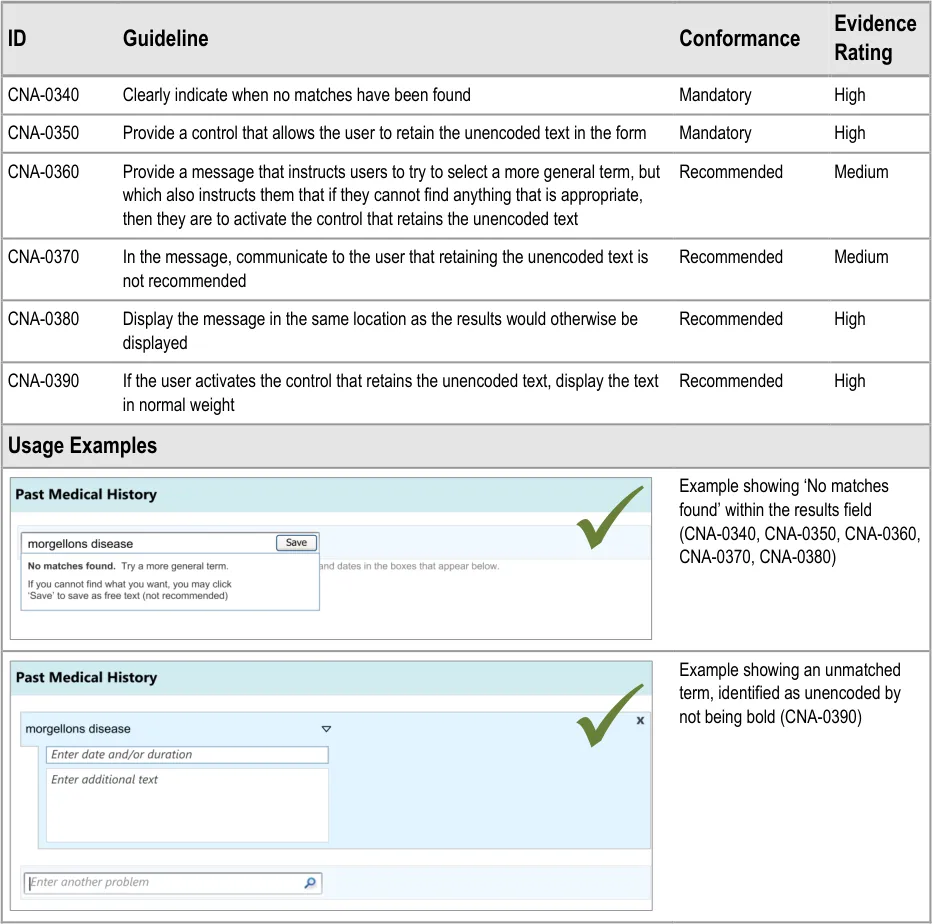Click the 'Evidence Rating' column header

click(x=875, y=38)
